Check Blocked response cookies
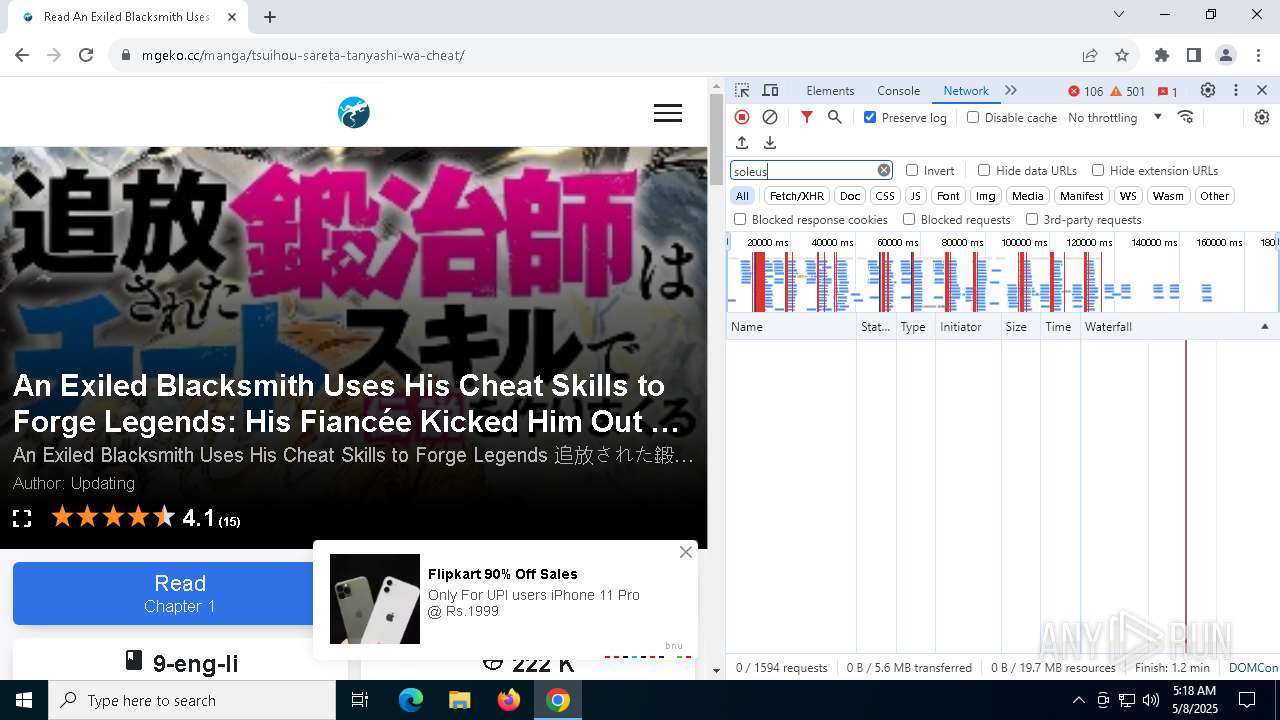 click(740, 219)
